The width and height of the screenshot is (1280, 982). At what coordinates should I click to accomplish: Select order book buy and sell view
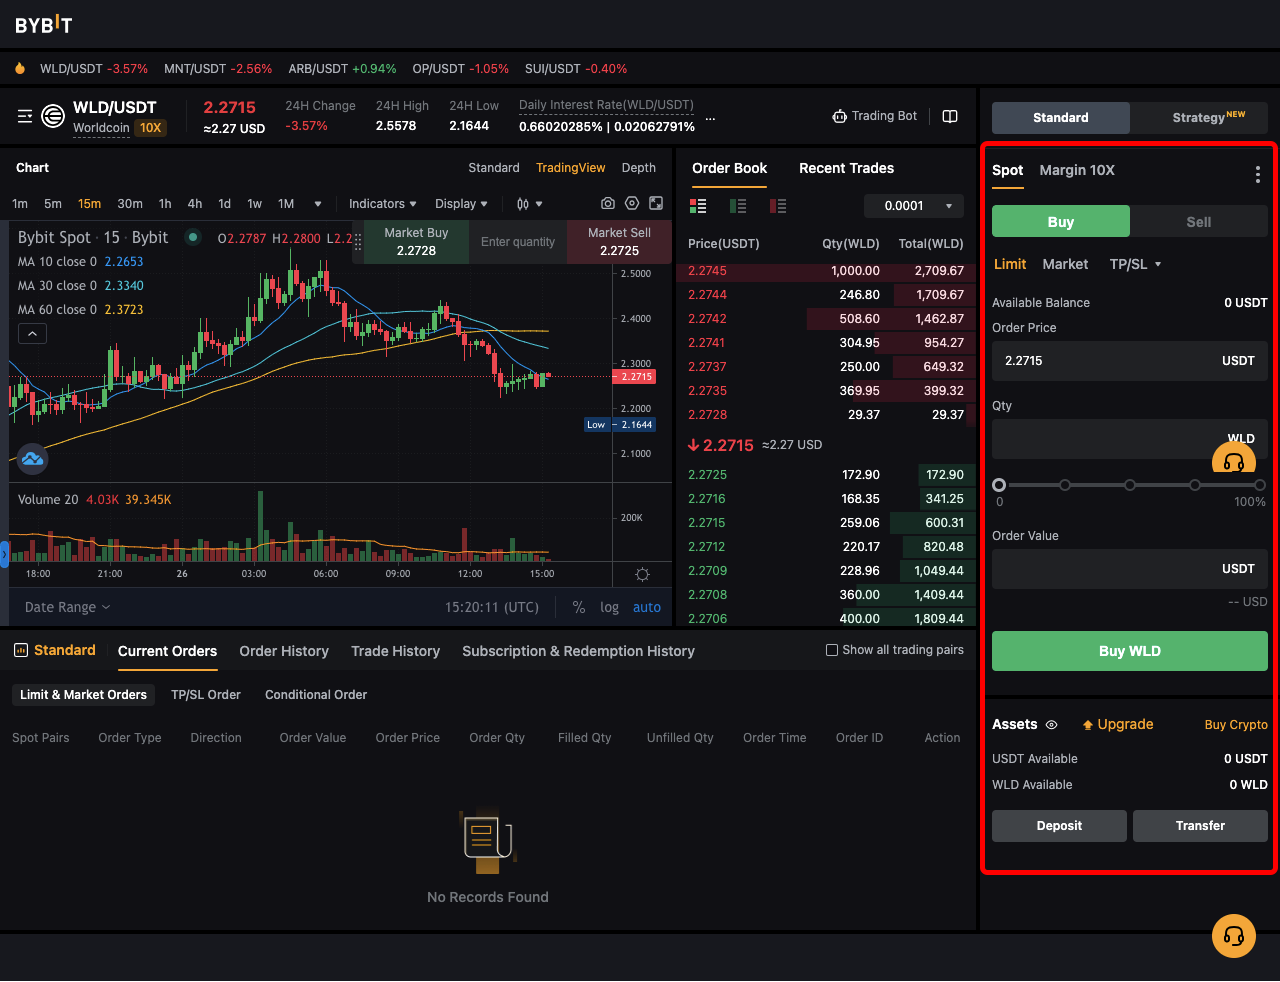698,206
